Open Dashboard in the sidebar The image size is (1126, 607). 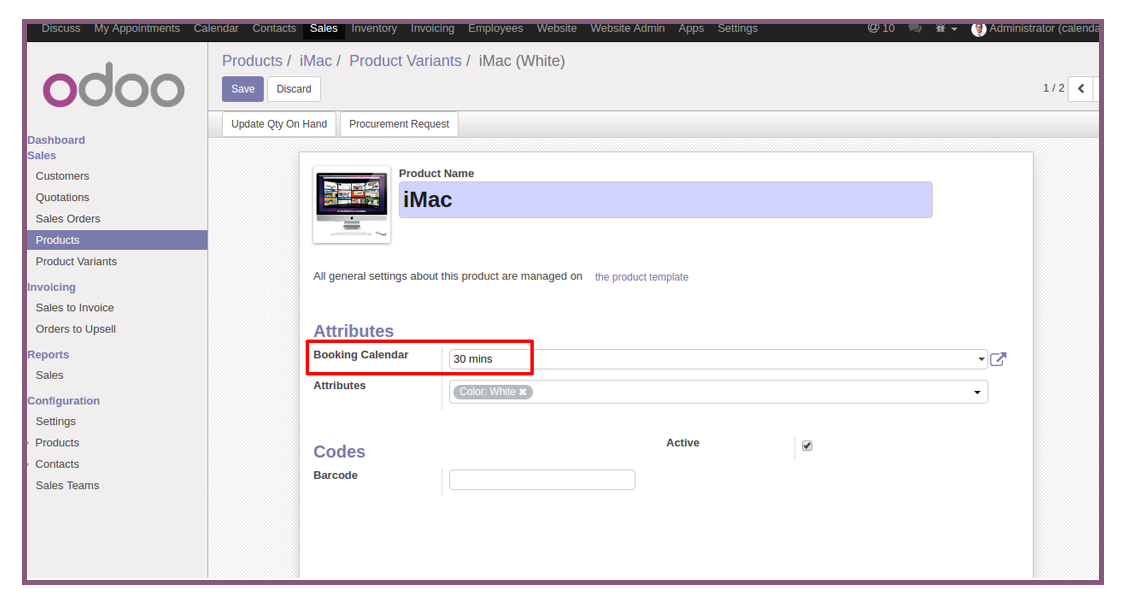coord(56,140)
